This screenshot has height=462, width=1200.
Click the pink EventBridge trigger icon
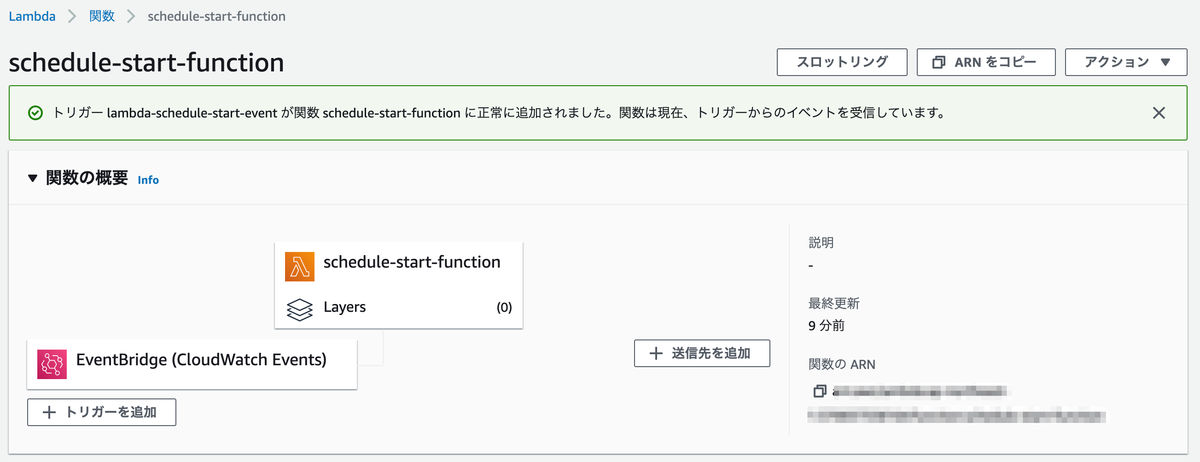(51, 364)
